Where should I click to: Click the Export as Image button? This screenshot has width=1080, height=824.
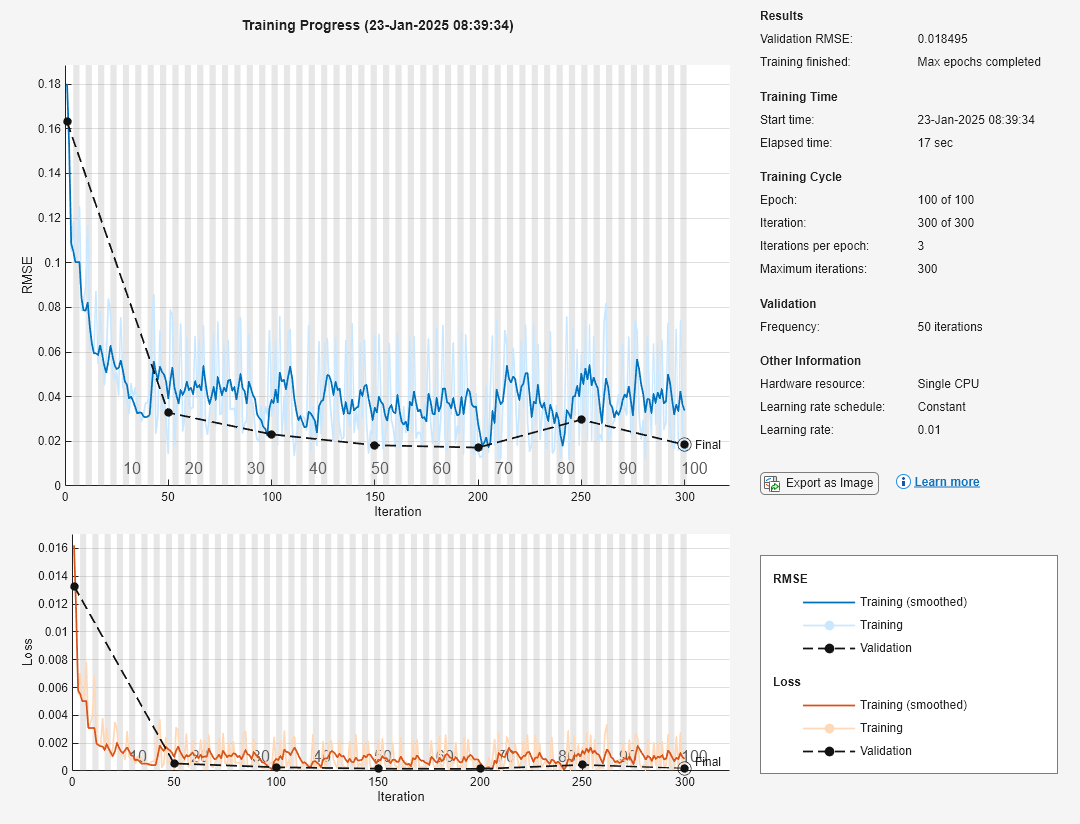point(819,483)
